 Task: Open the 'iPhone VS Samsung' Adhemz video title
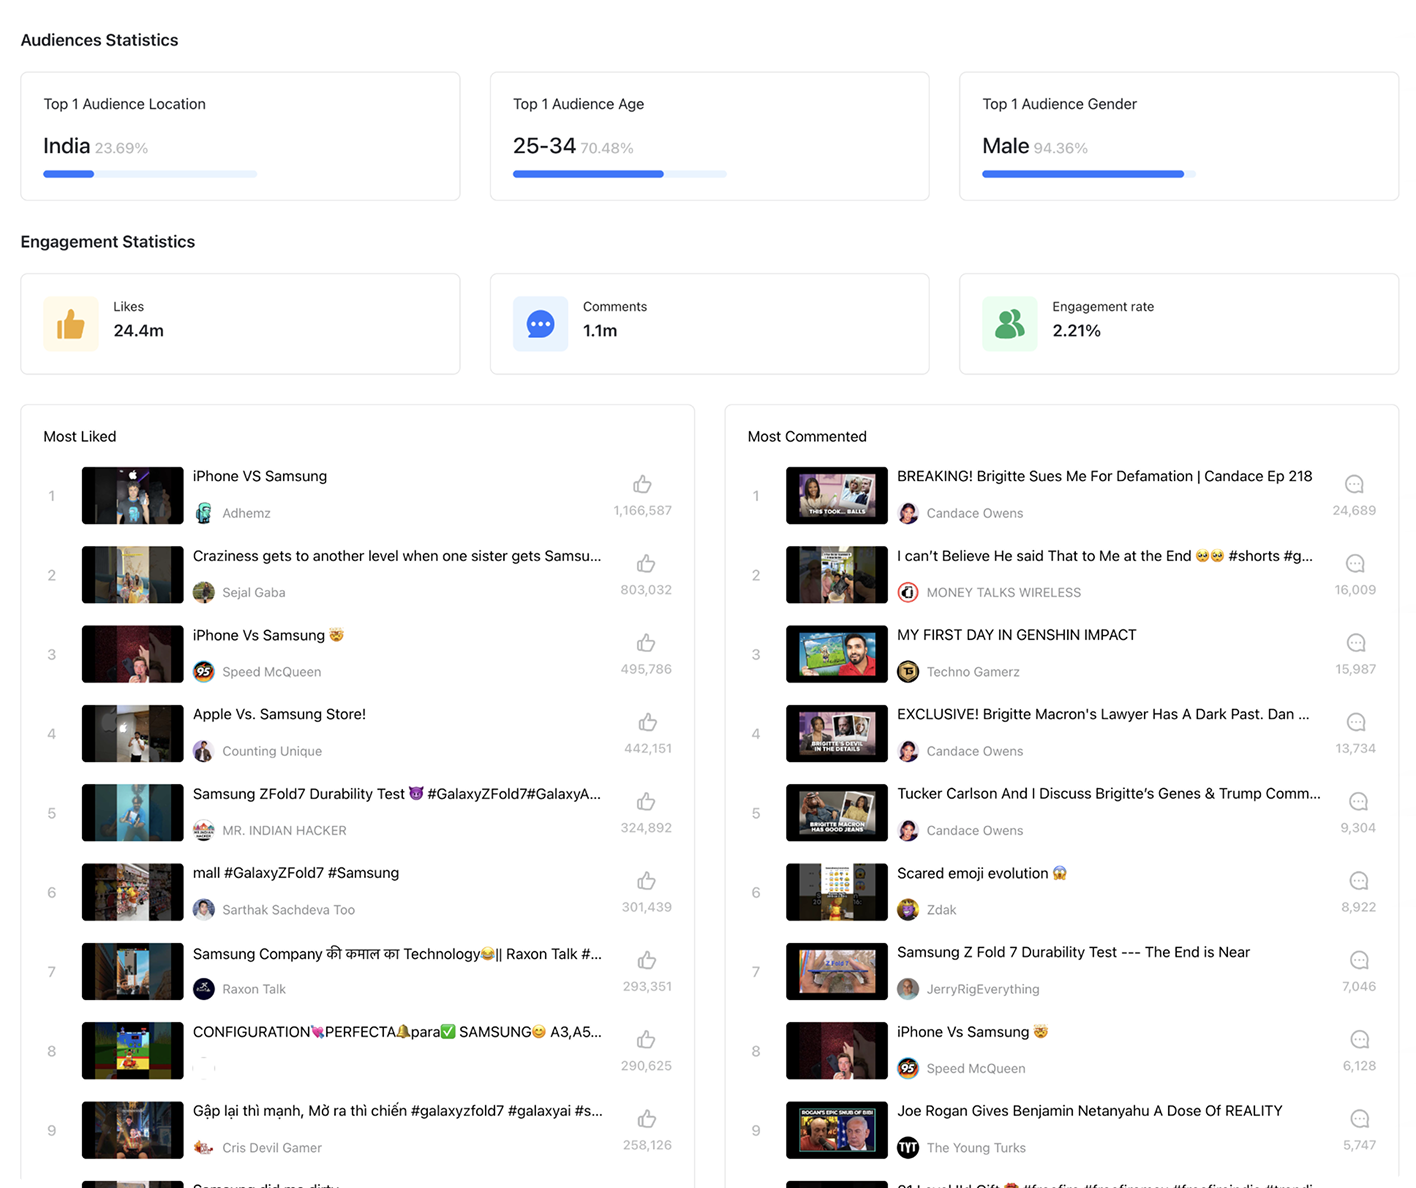260,476
